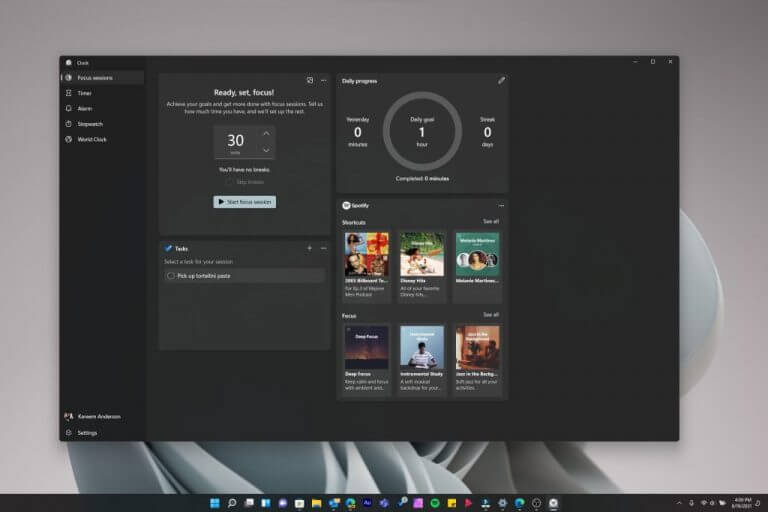This screenshot has width=768, height=512.
Task: Open the Focus sessions page in sidebar
Action: pos(102,77)
